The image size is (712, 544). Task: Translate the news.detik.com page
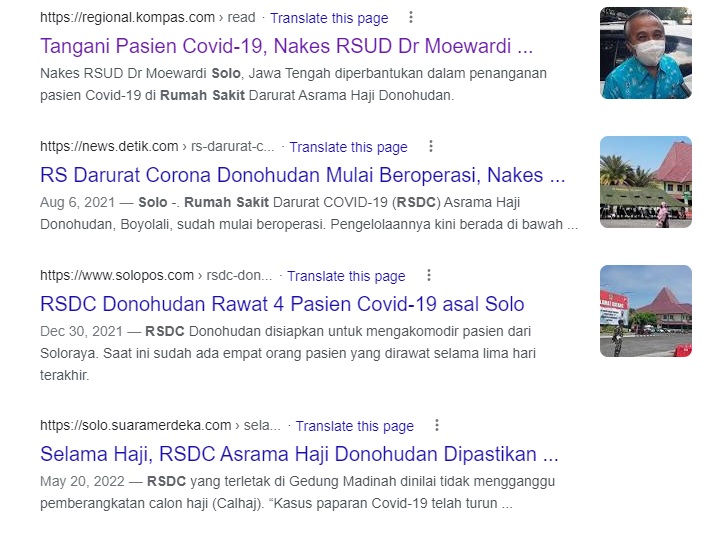349,147
